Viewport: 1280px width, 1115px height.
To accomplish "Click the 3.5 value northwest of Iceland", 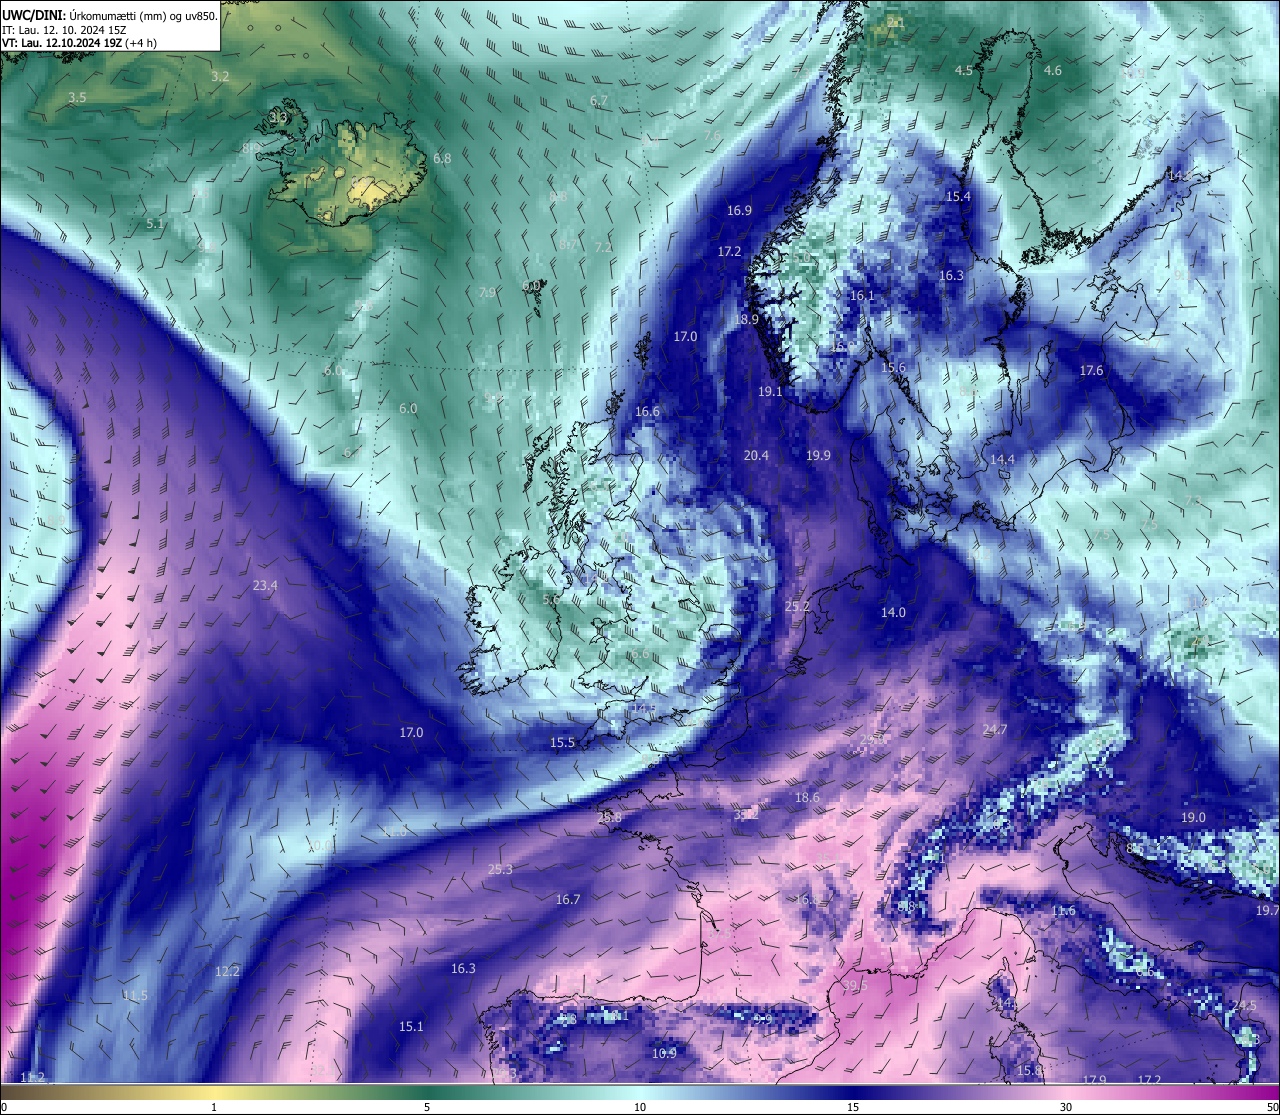I will pos(77,97).
